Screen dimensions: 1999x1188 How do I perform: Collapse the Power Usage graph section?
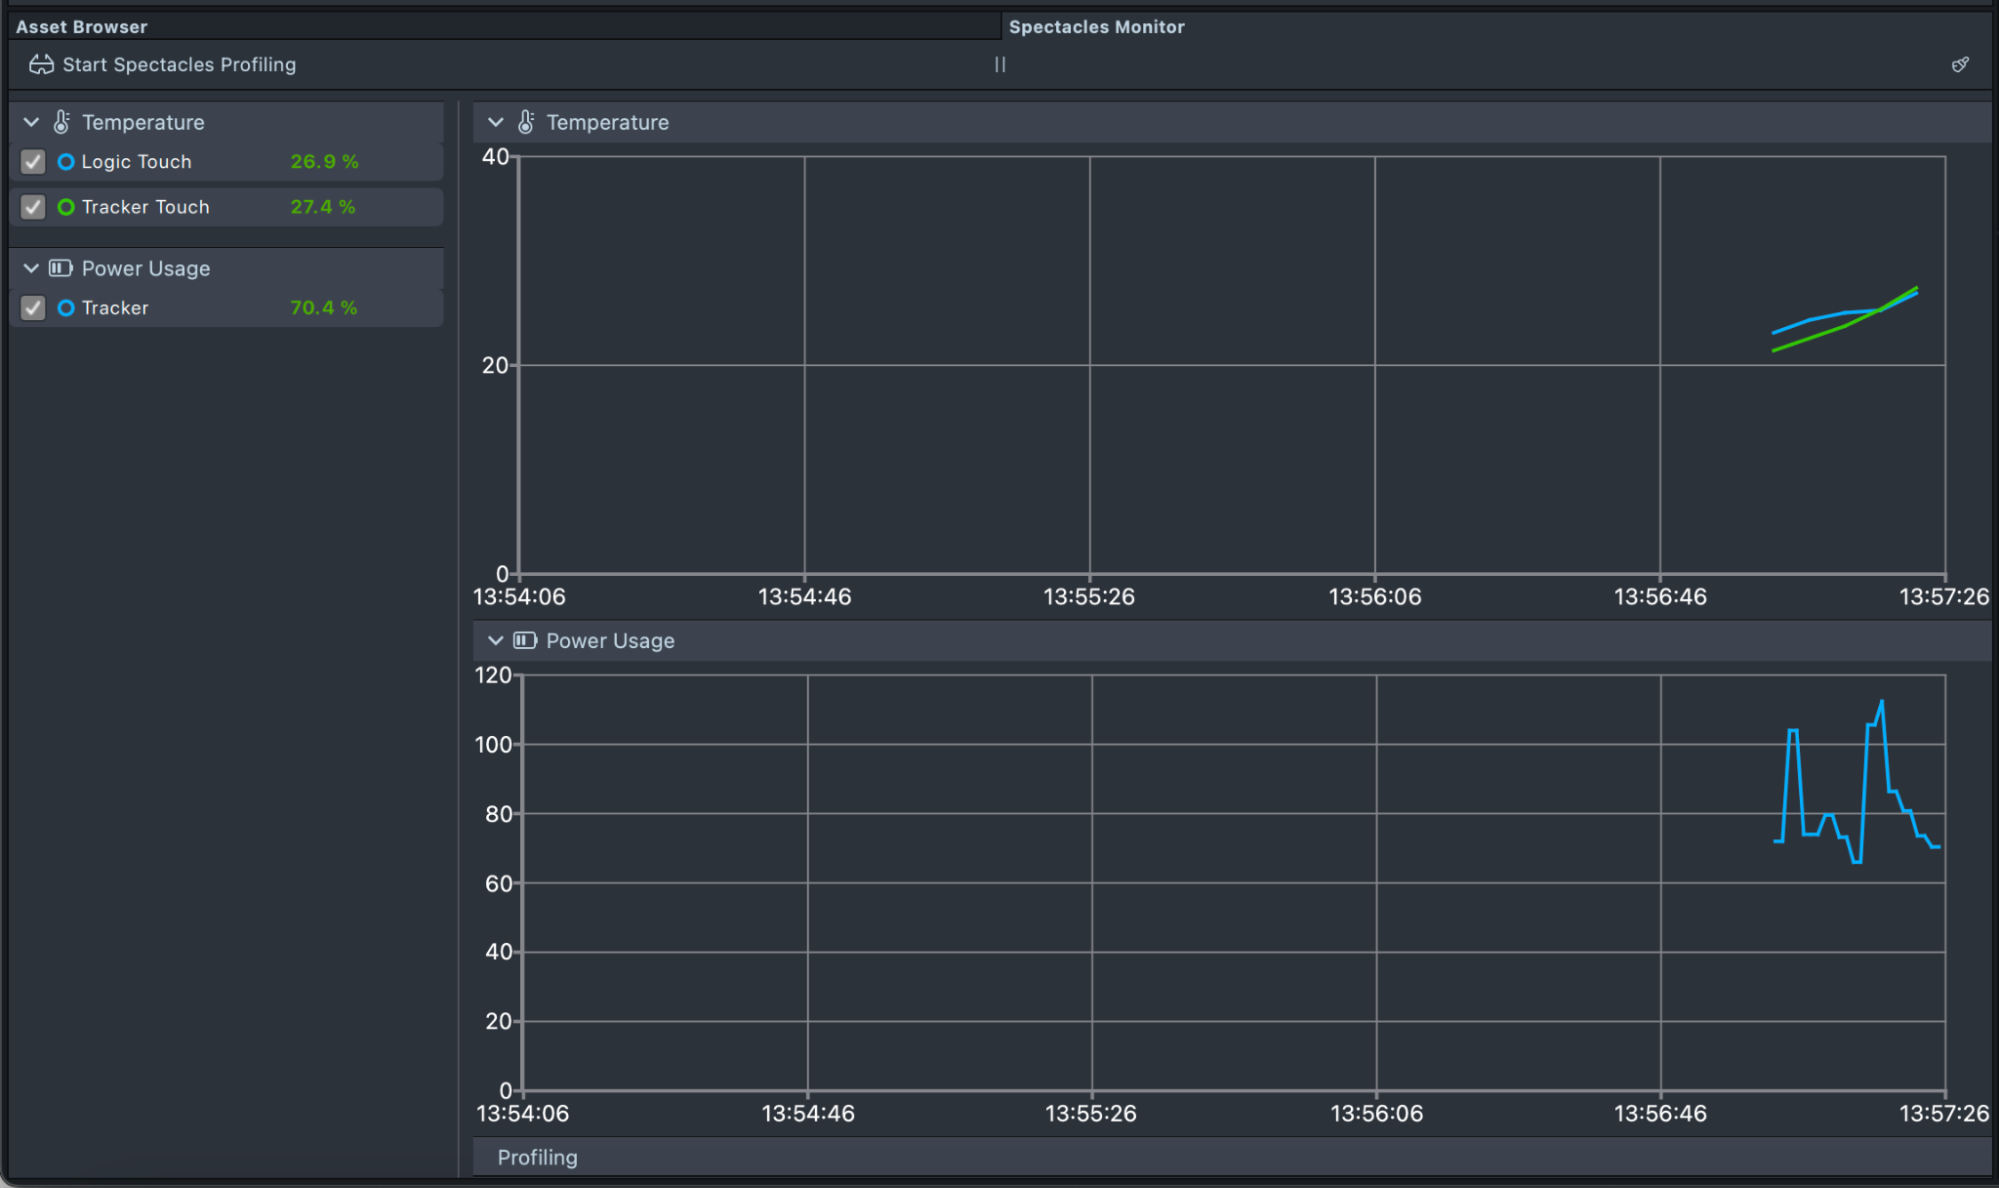[495, 640]
